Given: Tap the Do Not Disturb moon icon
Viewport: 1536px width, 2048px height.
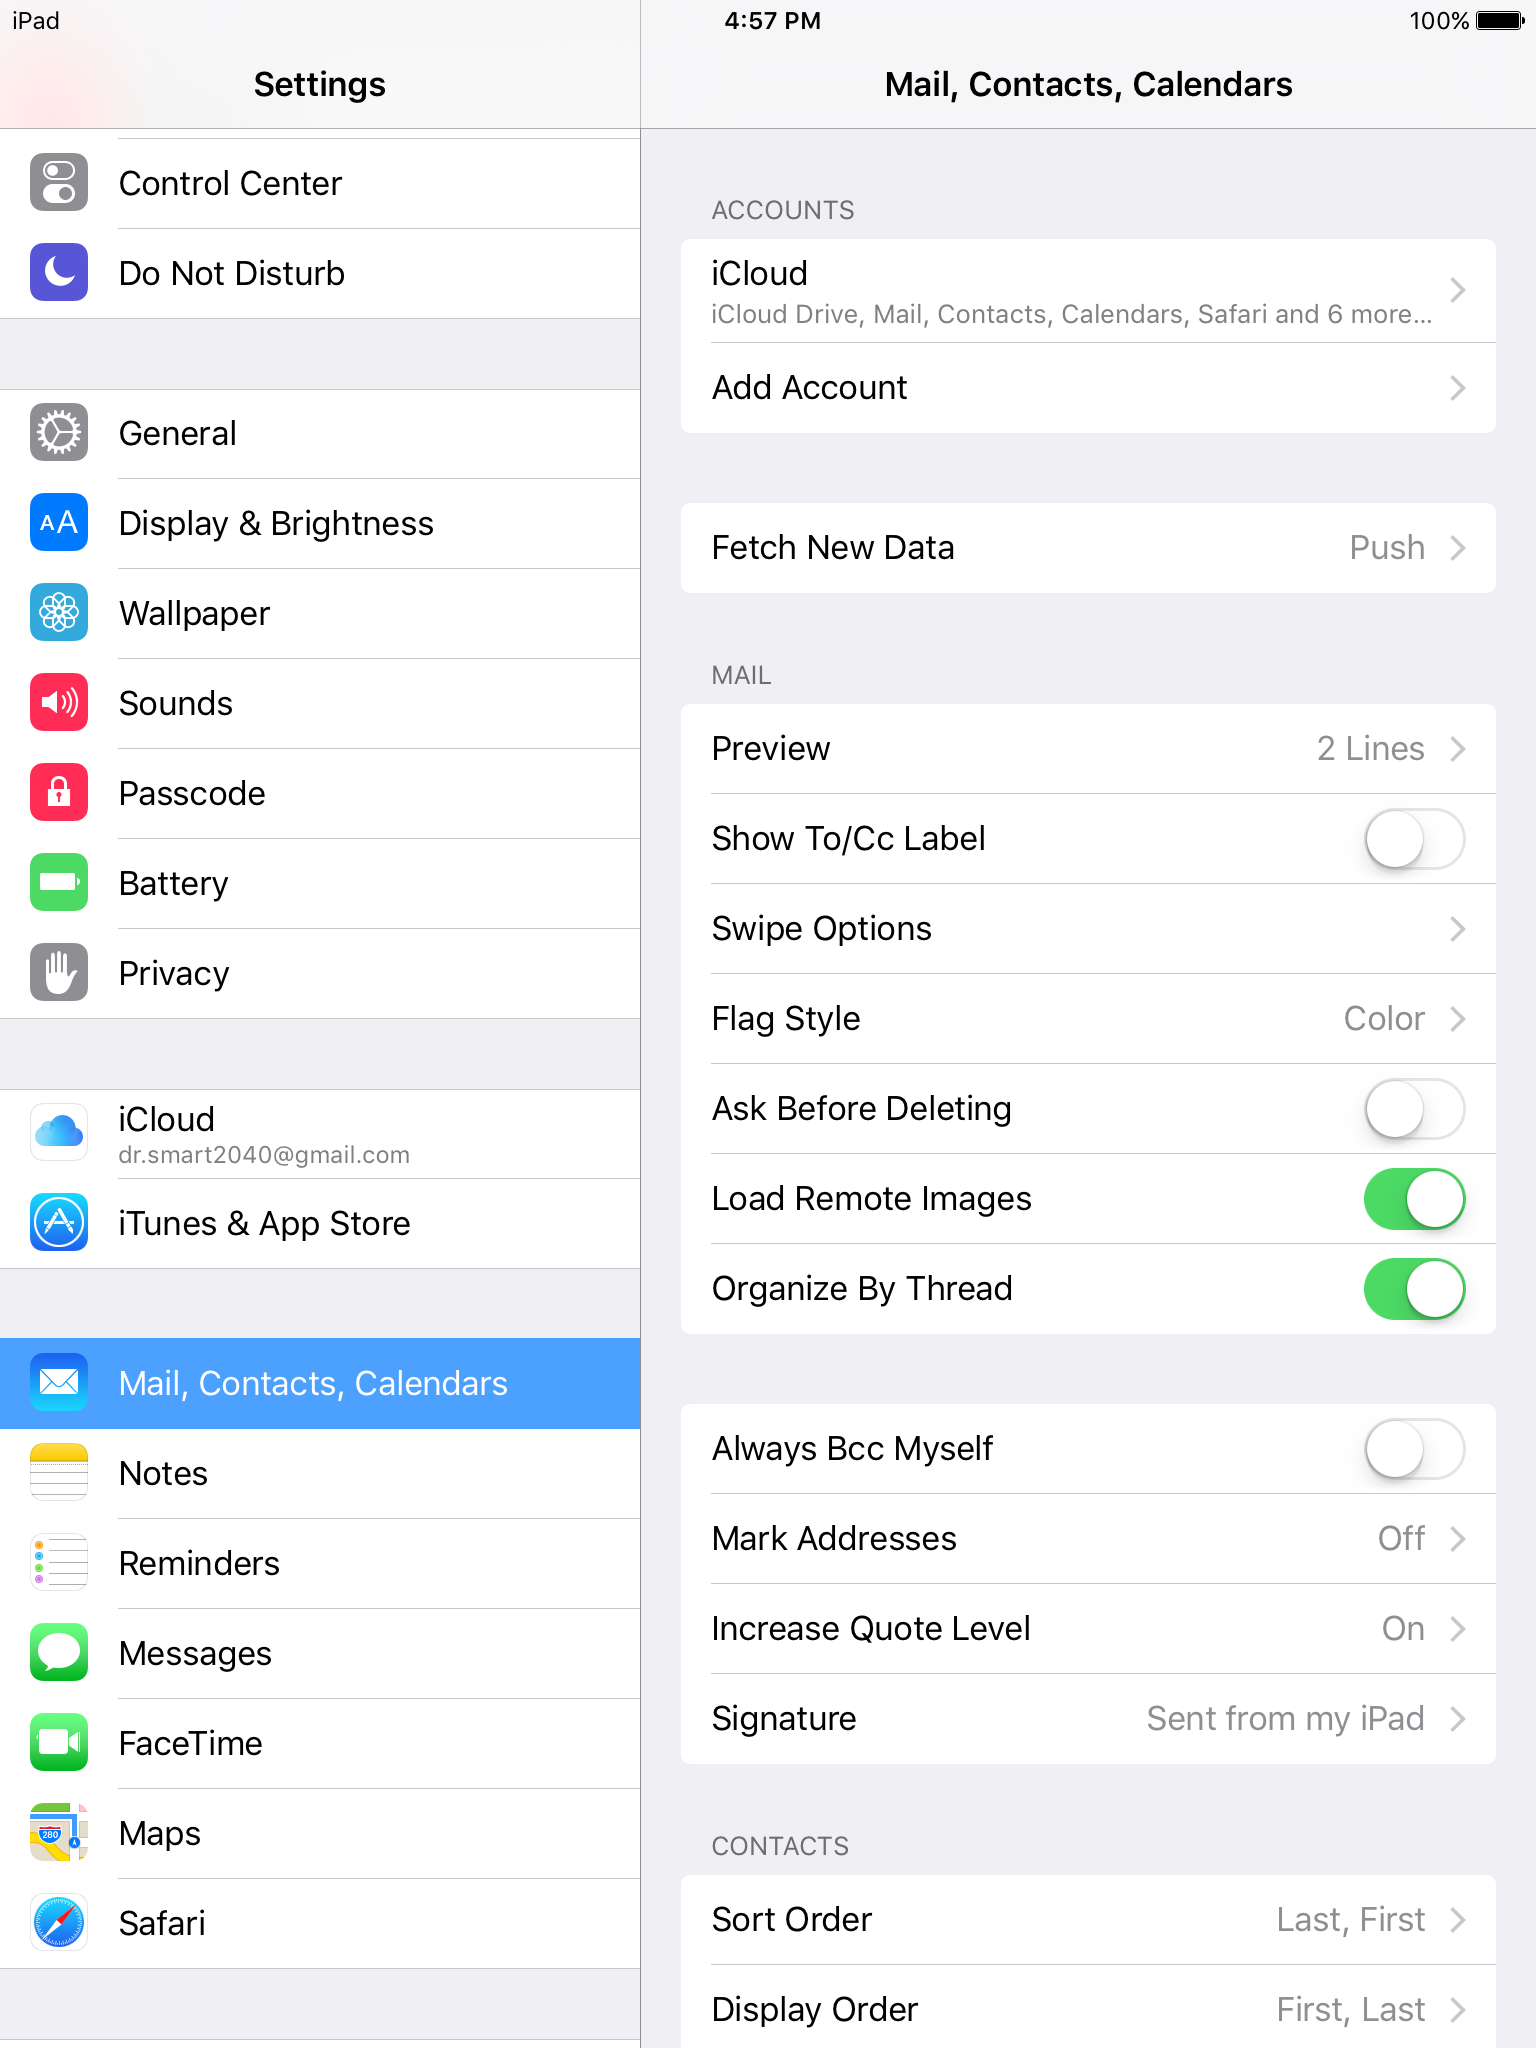Looking at the screenshot, I should click(59, 273).
